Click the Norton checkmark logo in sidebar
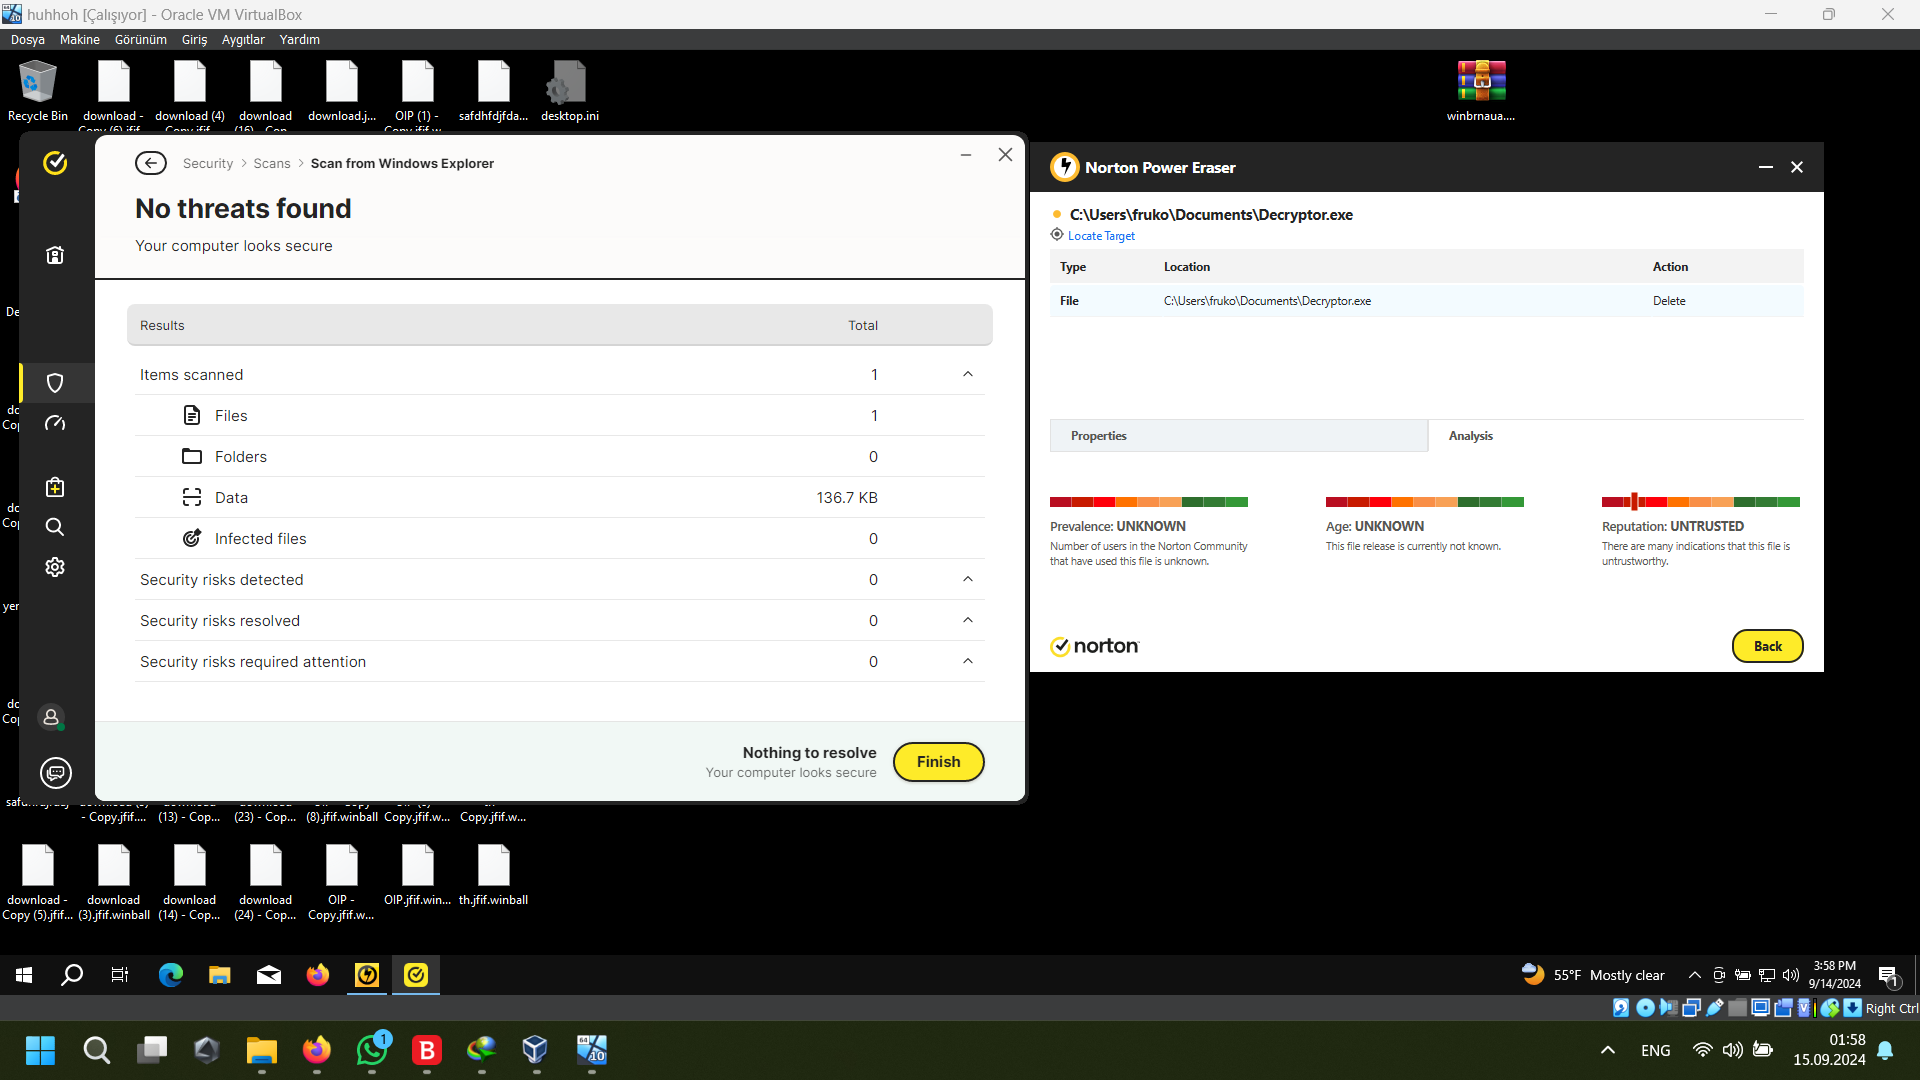The width and height of the screenshot is (1920, 1080). point(55,163)
